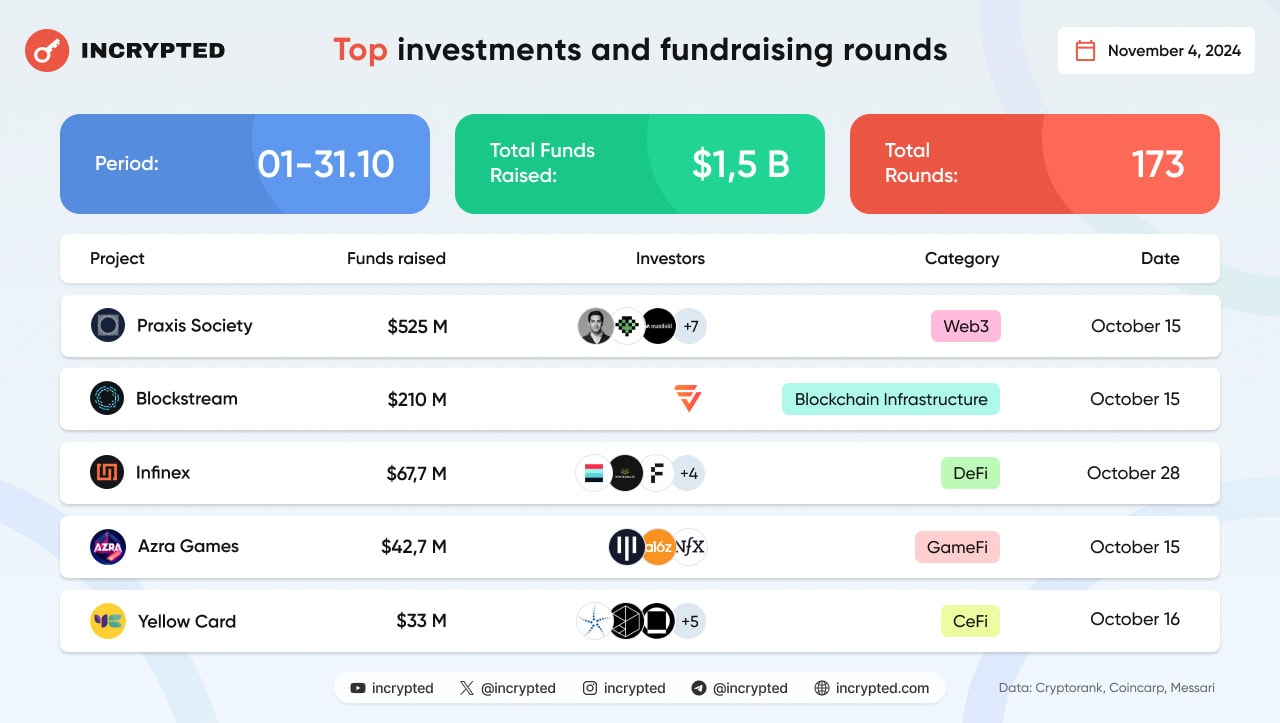
Task: Click the Infinex project logo
Action: (x=107, y=472)
